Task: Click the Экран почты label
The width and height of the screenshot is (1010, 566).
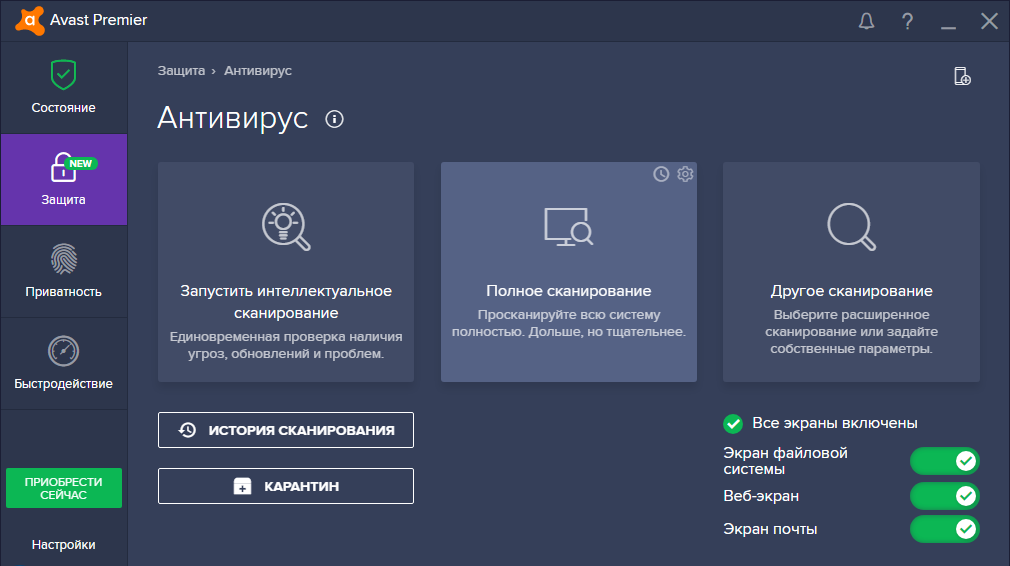Action: (x=770, y=529)
